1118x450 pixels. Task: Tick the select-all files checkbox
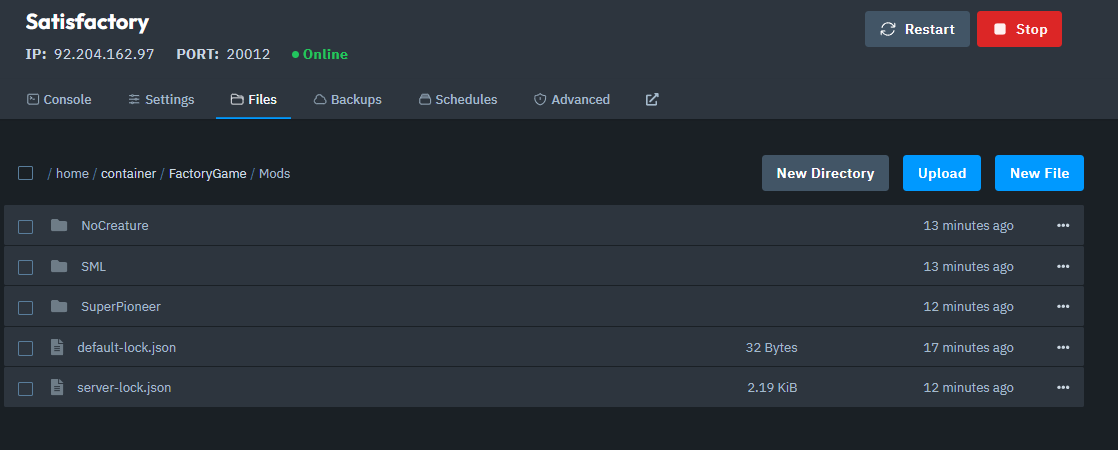coord(26,173)
